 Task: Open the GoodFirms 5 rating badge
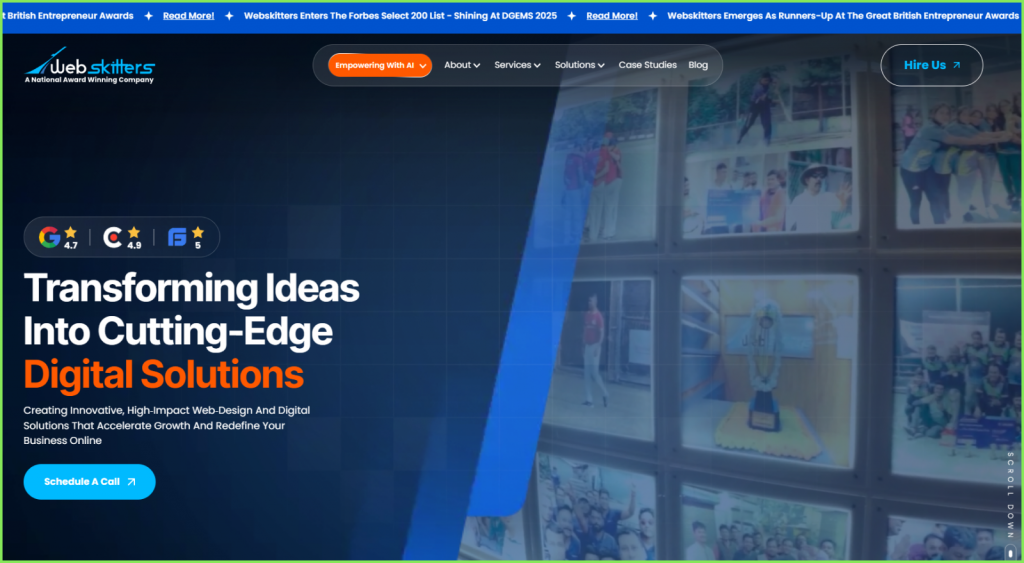pos(186,237)
